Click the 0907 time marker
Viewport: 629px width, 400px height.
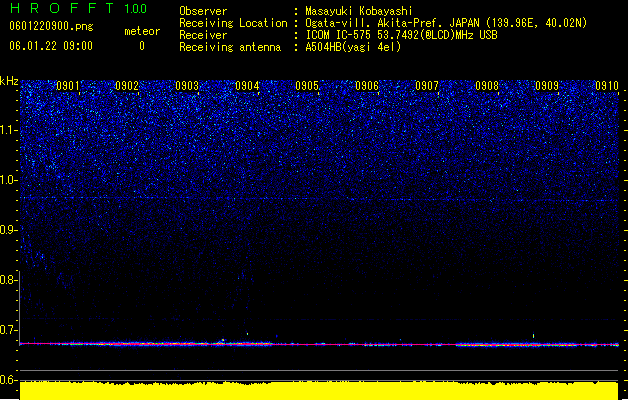427,86
